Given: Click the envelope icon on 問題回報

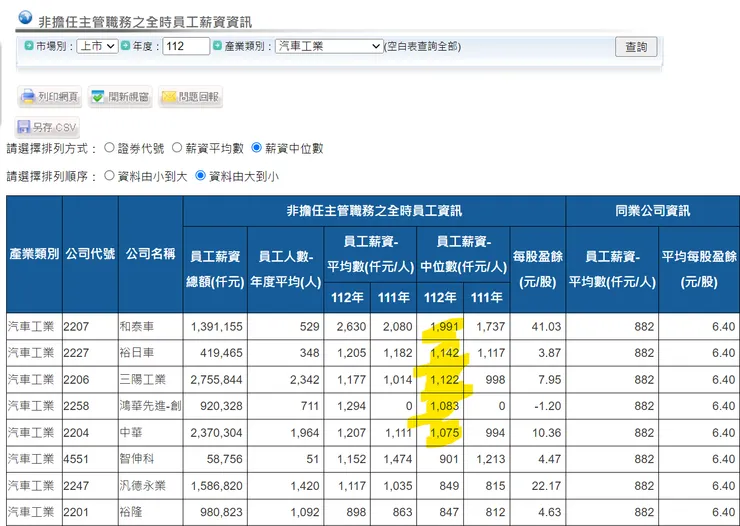Looking at the screenshot, I should click(x=168, y=97).
